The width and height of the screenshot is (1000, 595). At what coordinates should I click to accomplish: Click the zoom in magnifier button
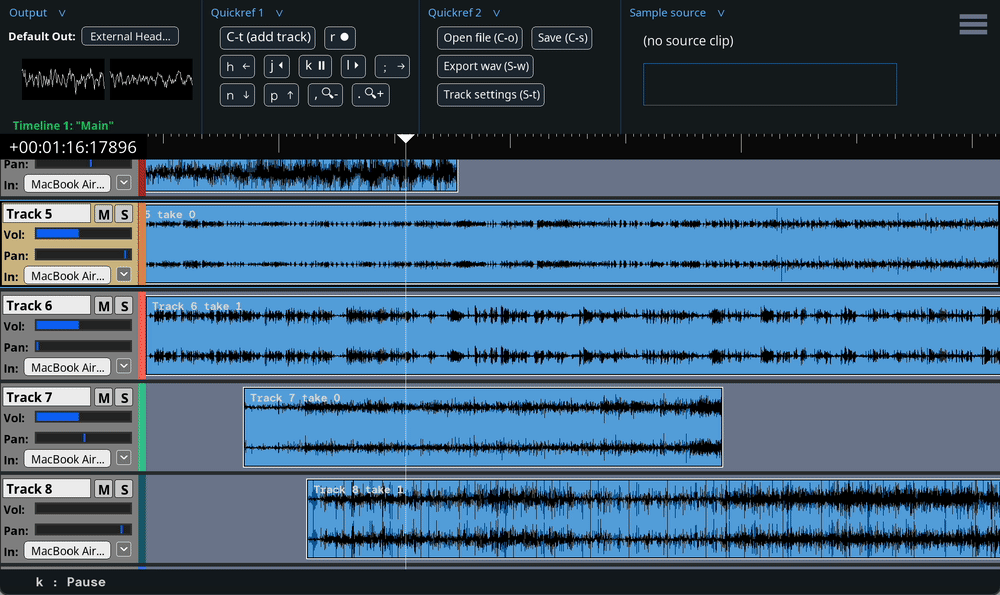click(x=370, y=94)
